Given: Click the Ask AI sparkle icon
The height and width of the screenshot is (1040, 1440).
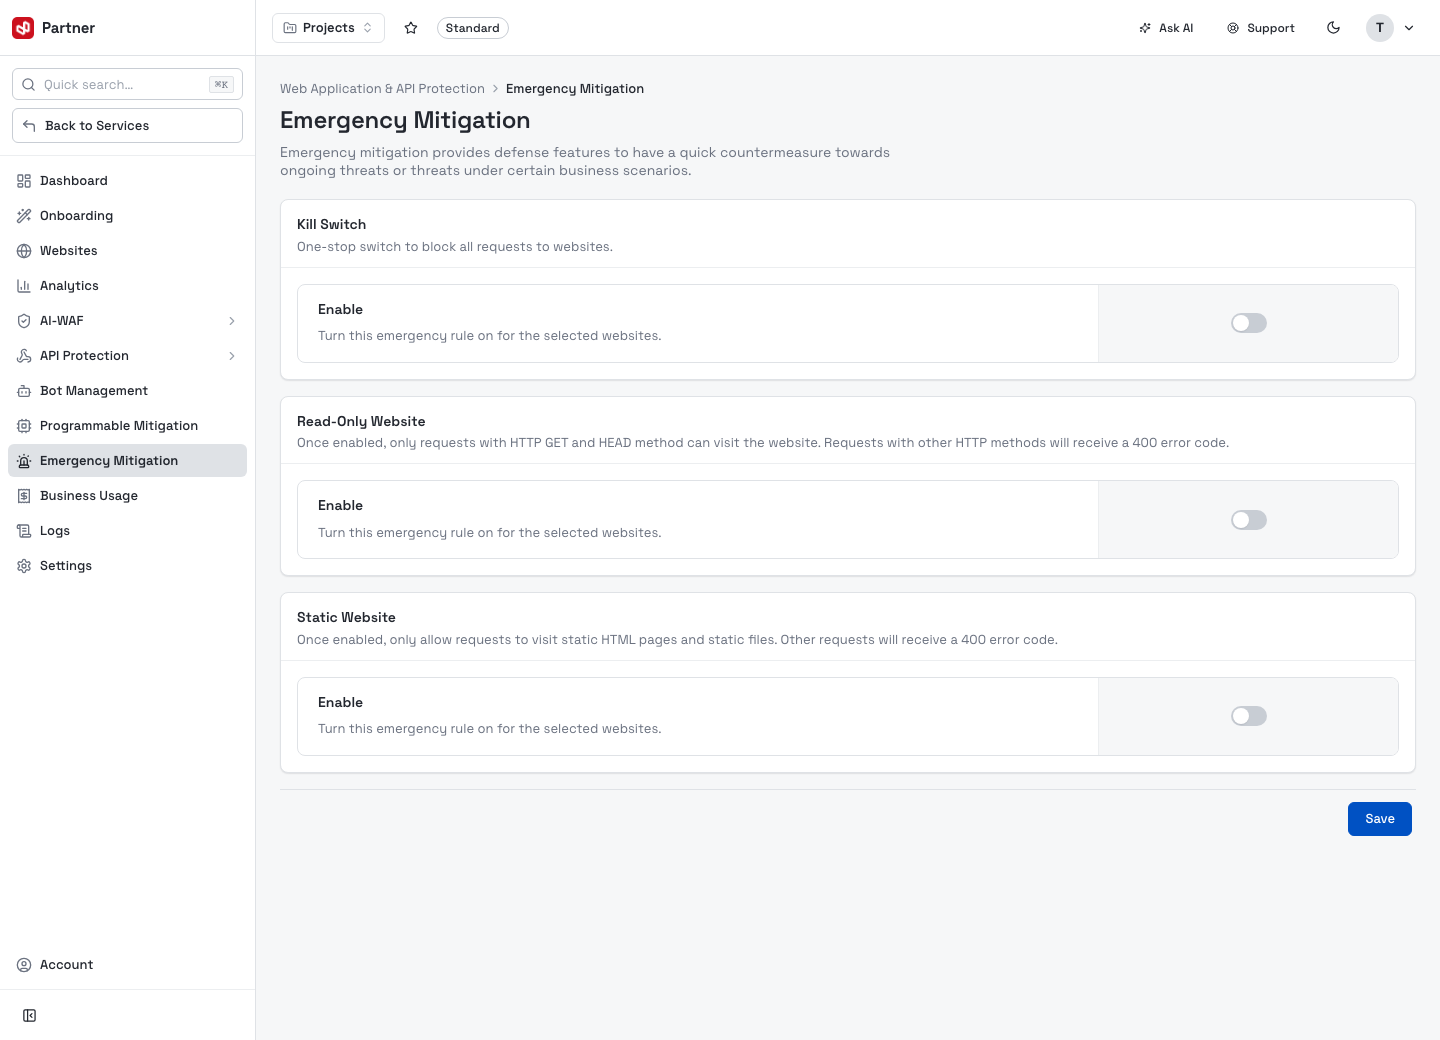Looking at the screenshot, I should [x=1145, y=28].
